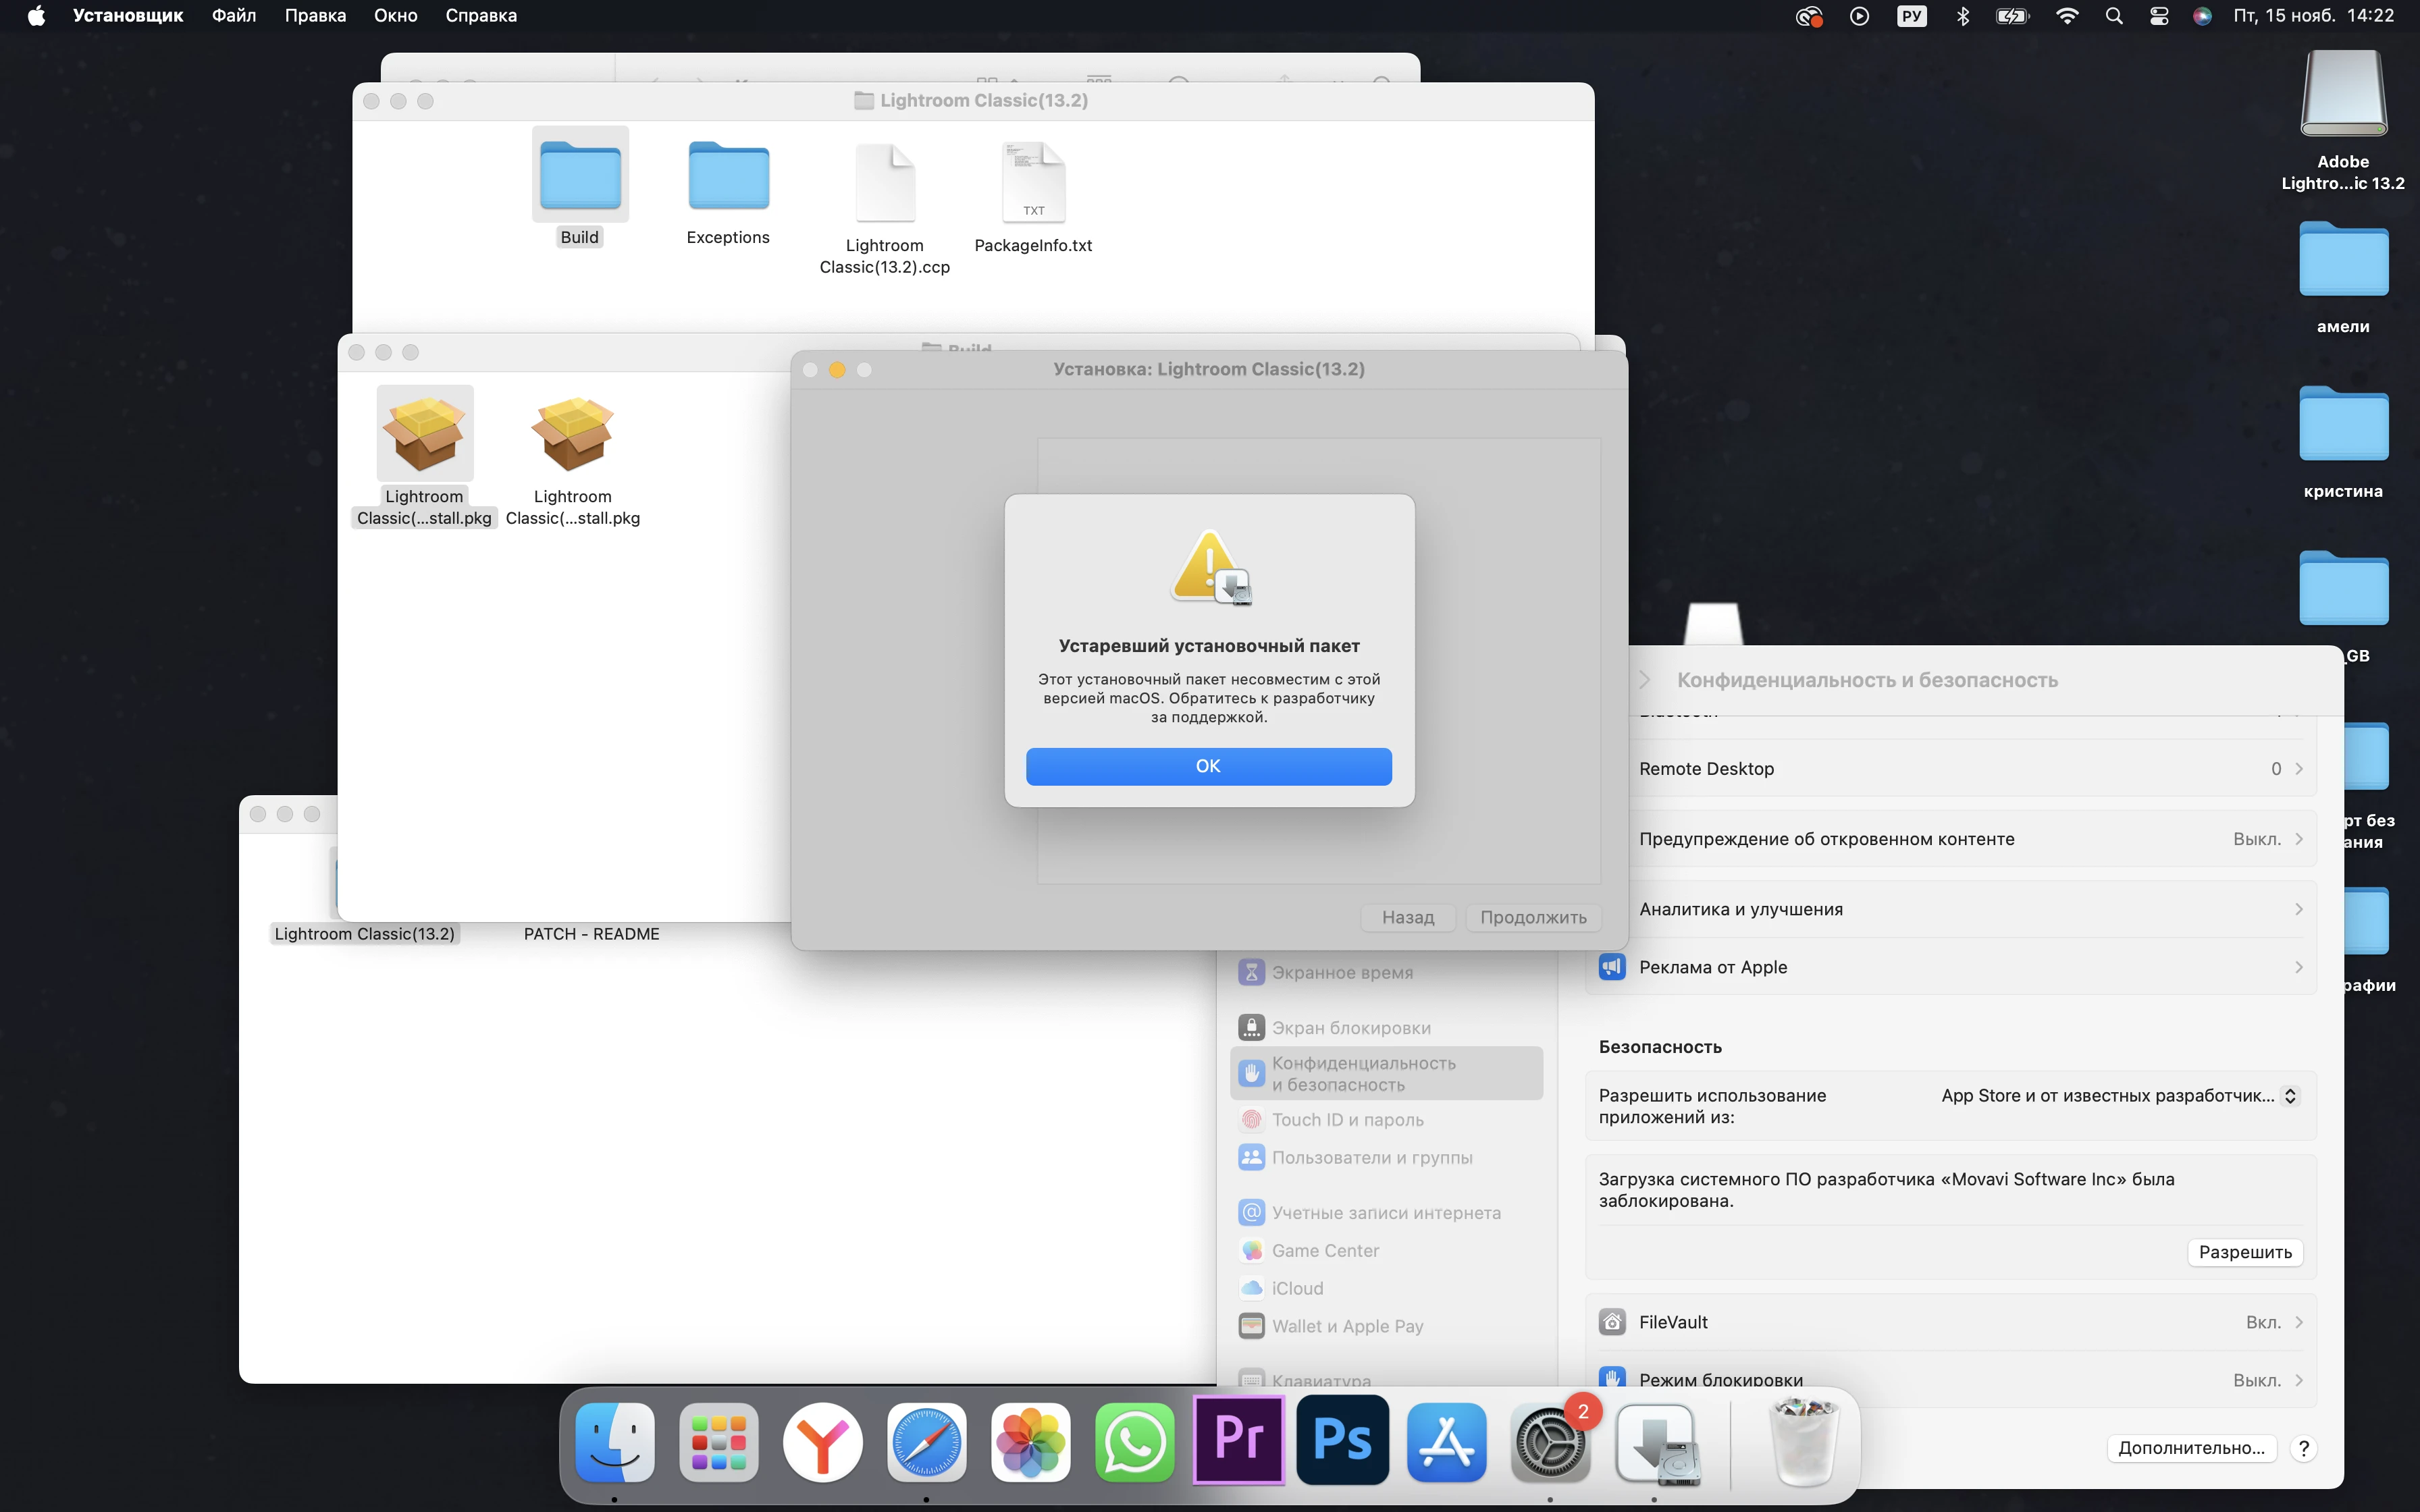This screenshot has height=1512, width=2420.
Task: Select the PATCH - README item
Action: (592, 934)
